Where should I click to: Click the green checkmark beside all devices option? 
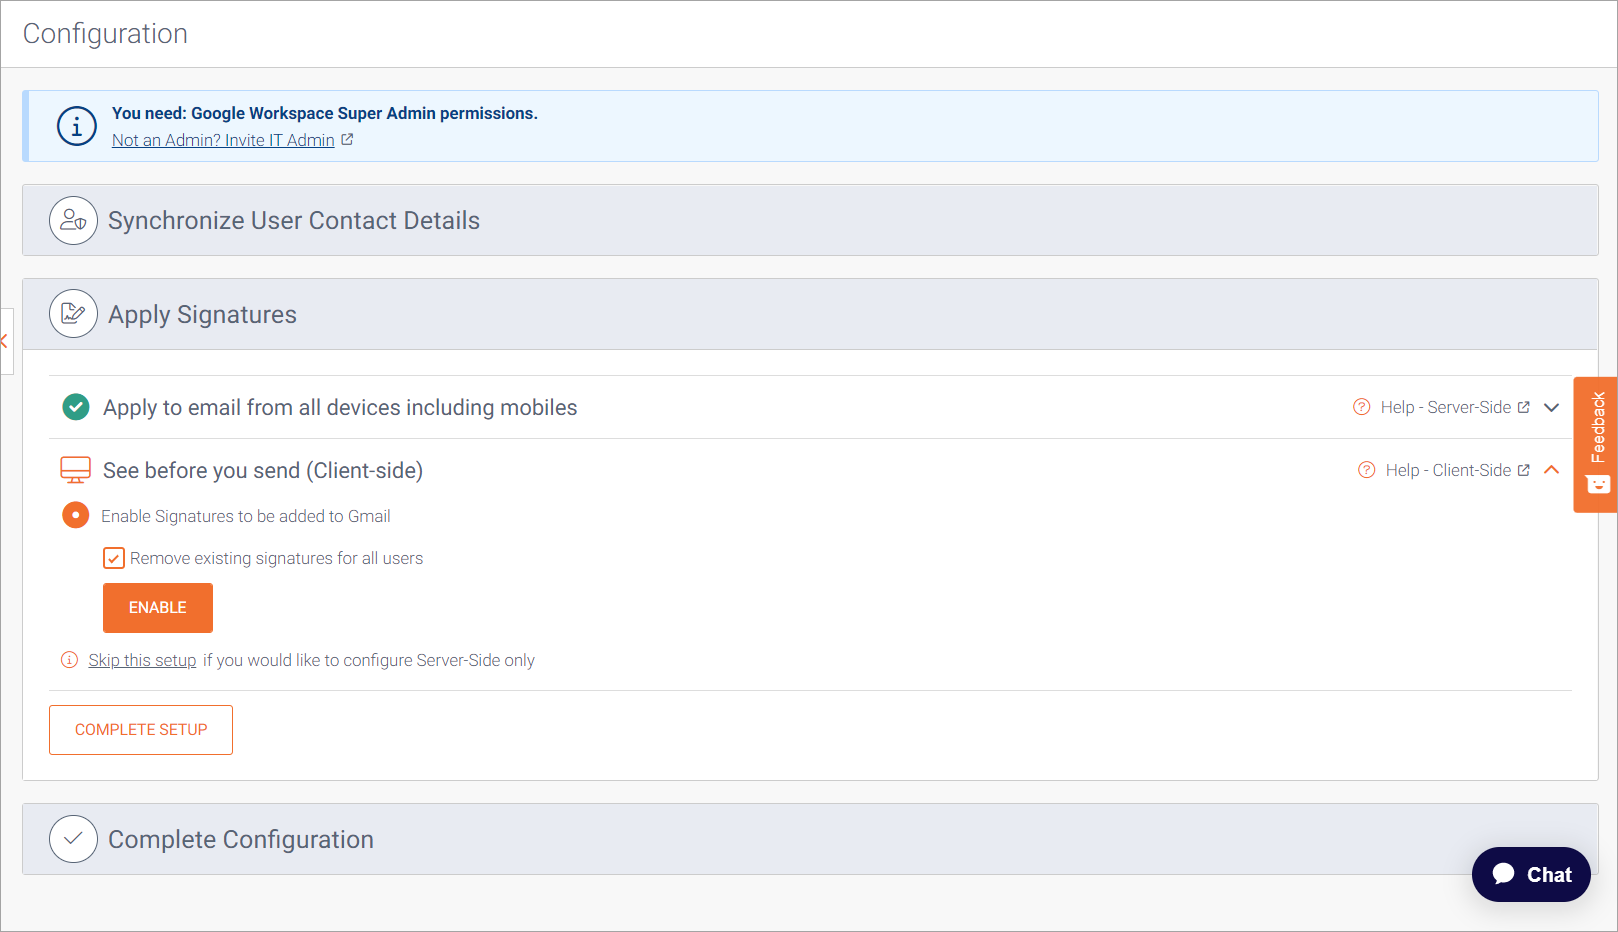click(x=76, y=407)
